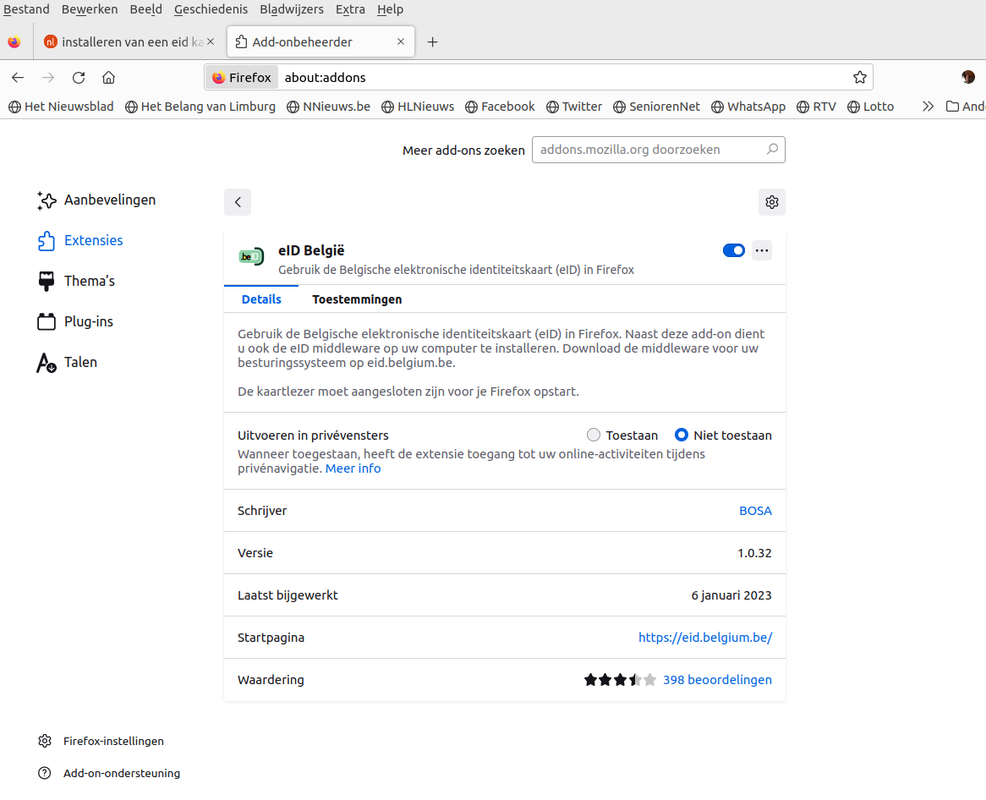Open the BOSA author link

[755, 511]
